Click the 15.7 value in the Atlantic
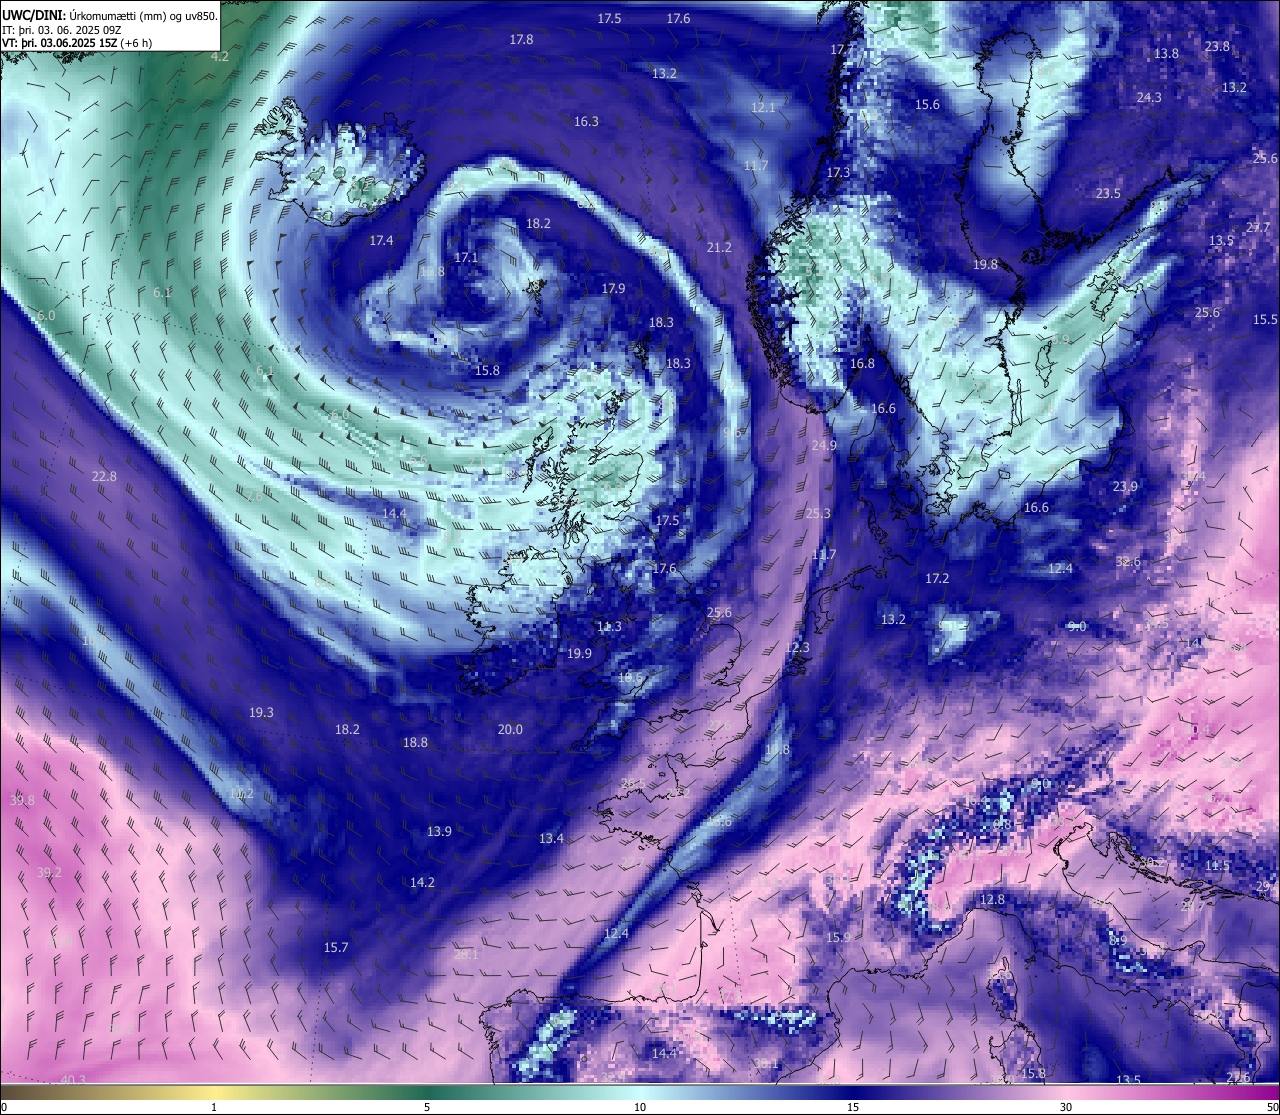Image resolution: width=1280 pixels, height=1115 pixels. [336, 948]
